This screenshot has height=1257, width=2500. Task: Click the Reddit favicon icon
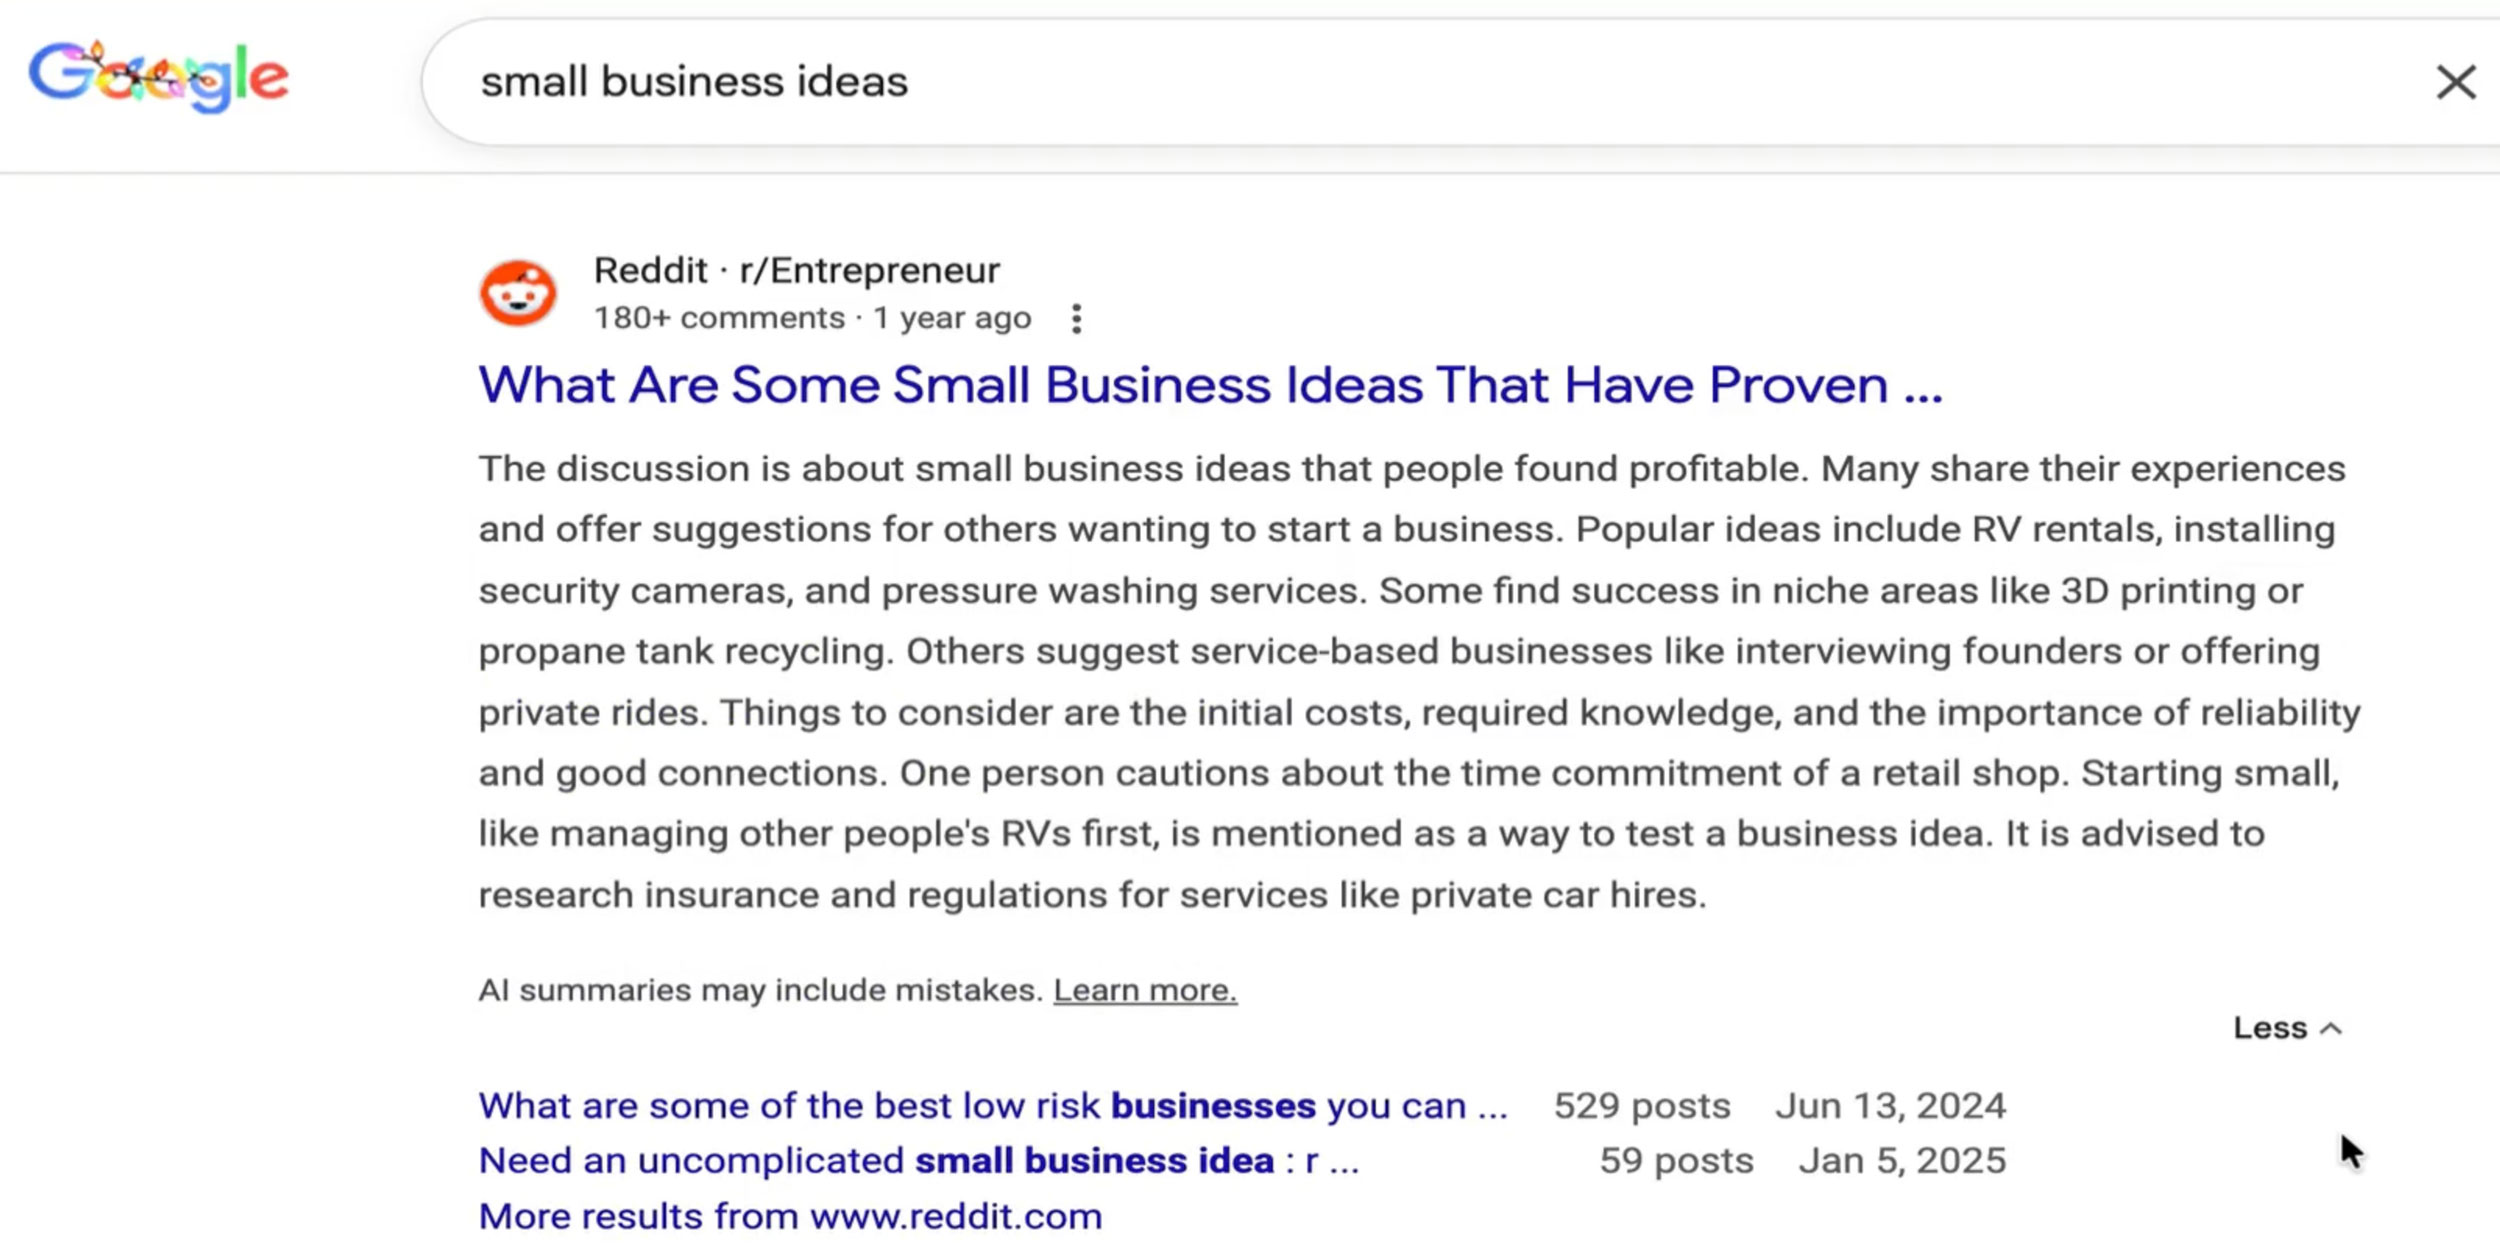tap(518, 293)
